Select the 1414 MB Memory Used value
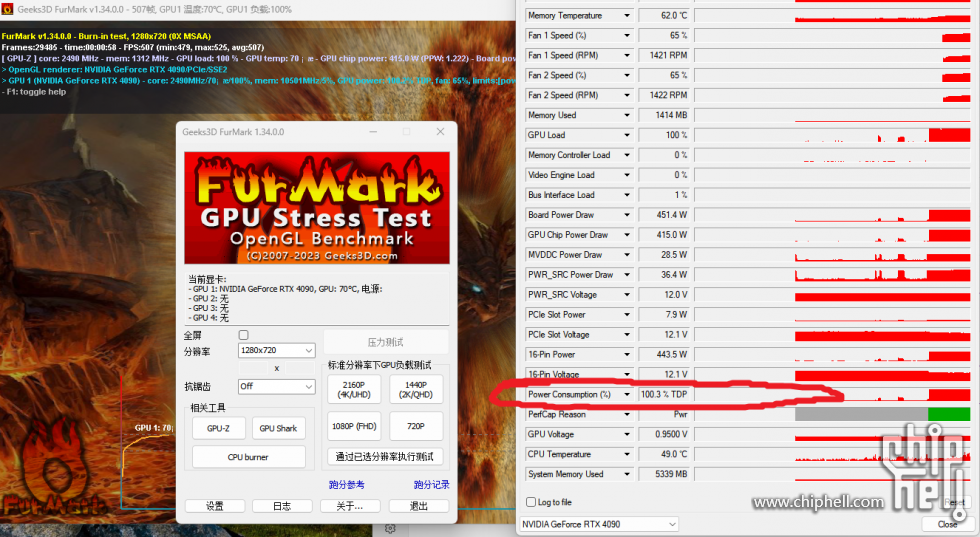This screenshot has width=980, height=537. click(664, 116)
